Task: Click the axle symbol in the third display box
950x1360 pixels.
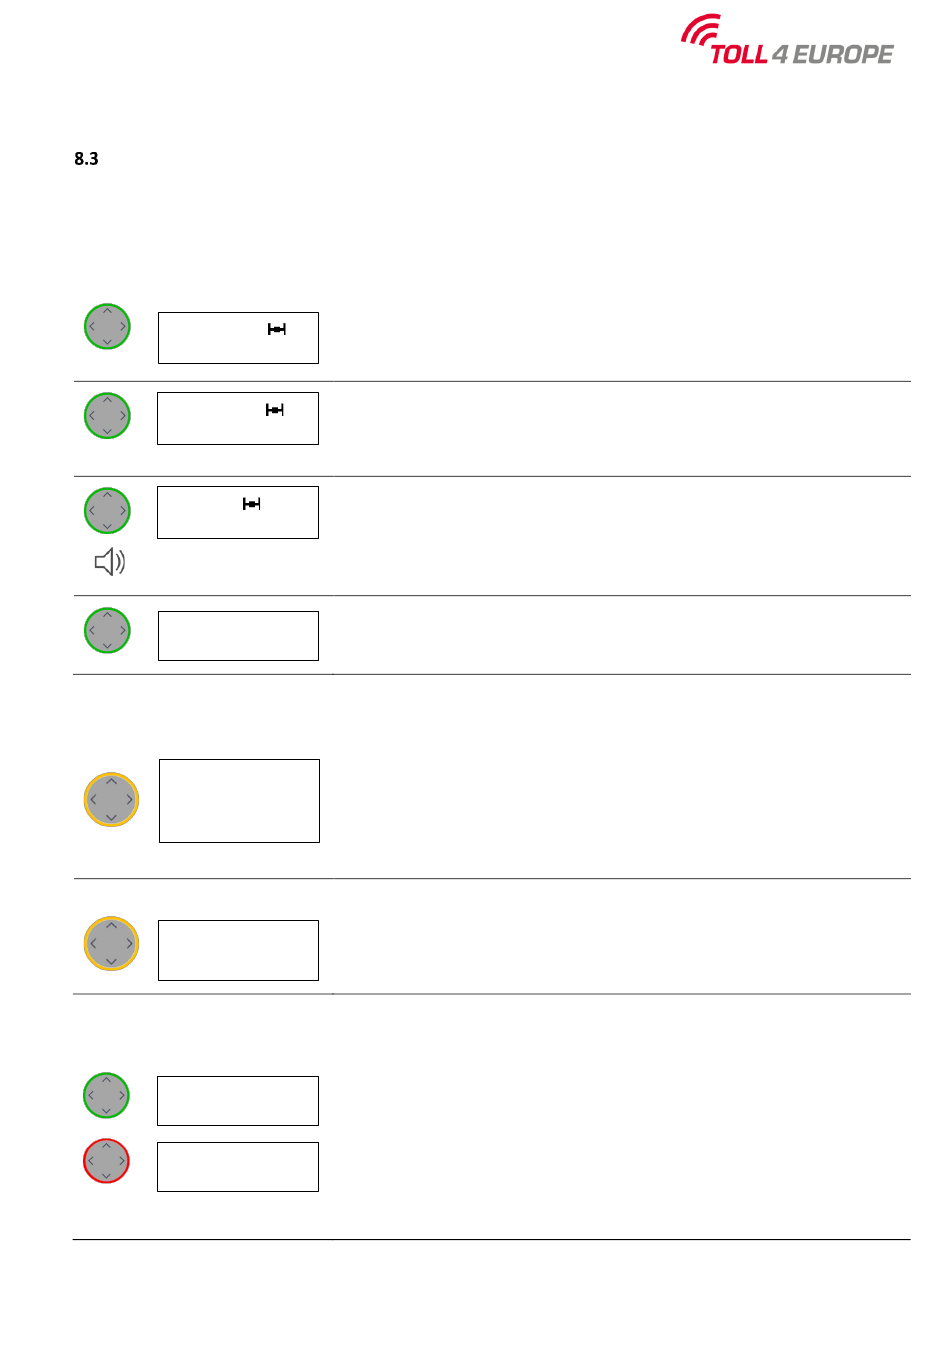Action: (252, 504)
